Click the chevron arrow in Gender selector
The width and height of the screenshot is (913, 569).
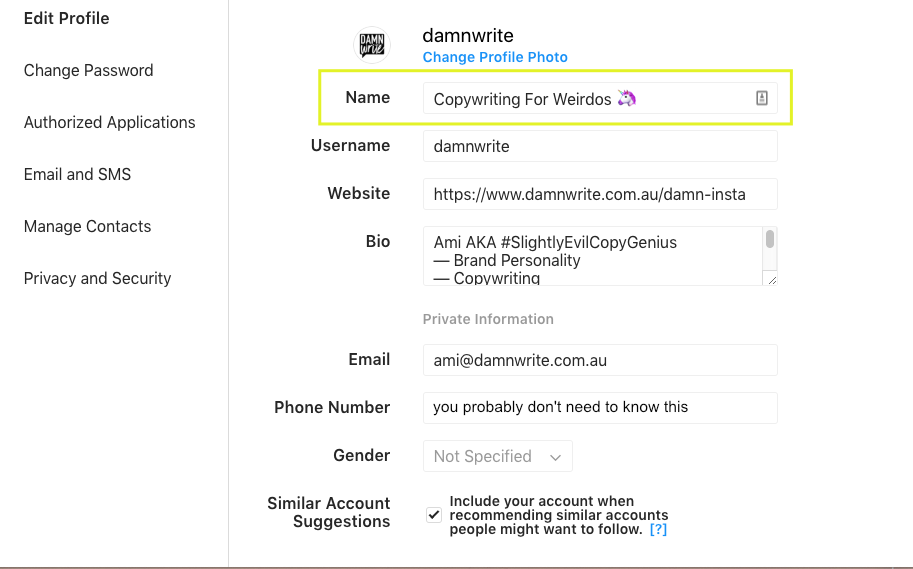click(x=555, y=457)
